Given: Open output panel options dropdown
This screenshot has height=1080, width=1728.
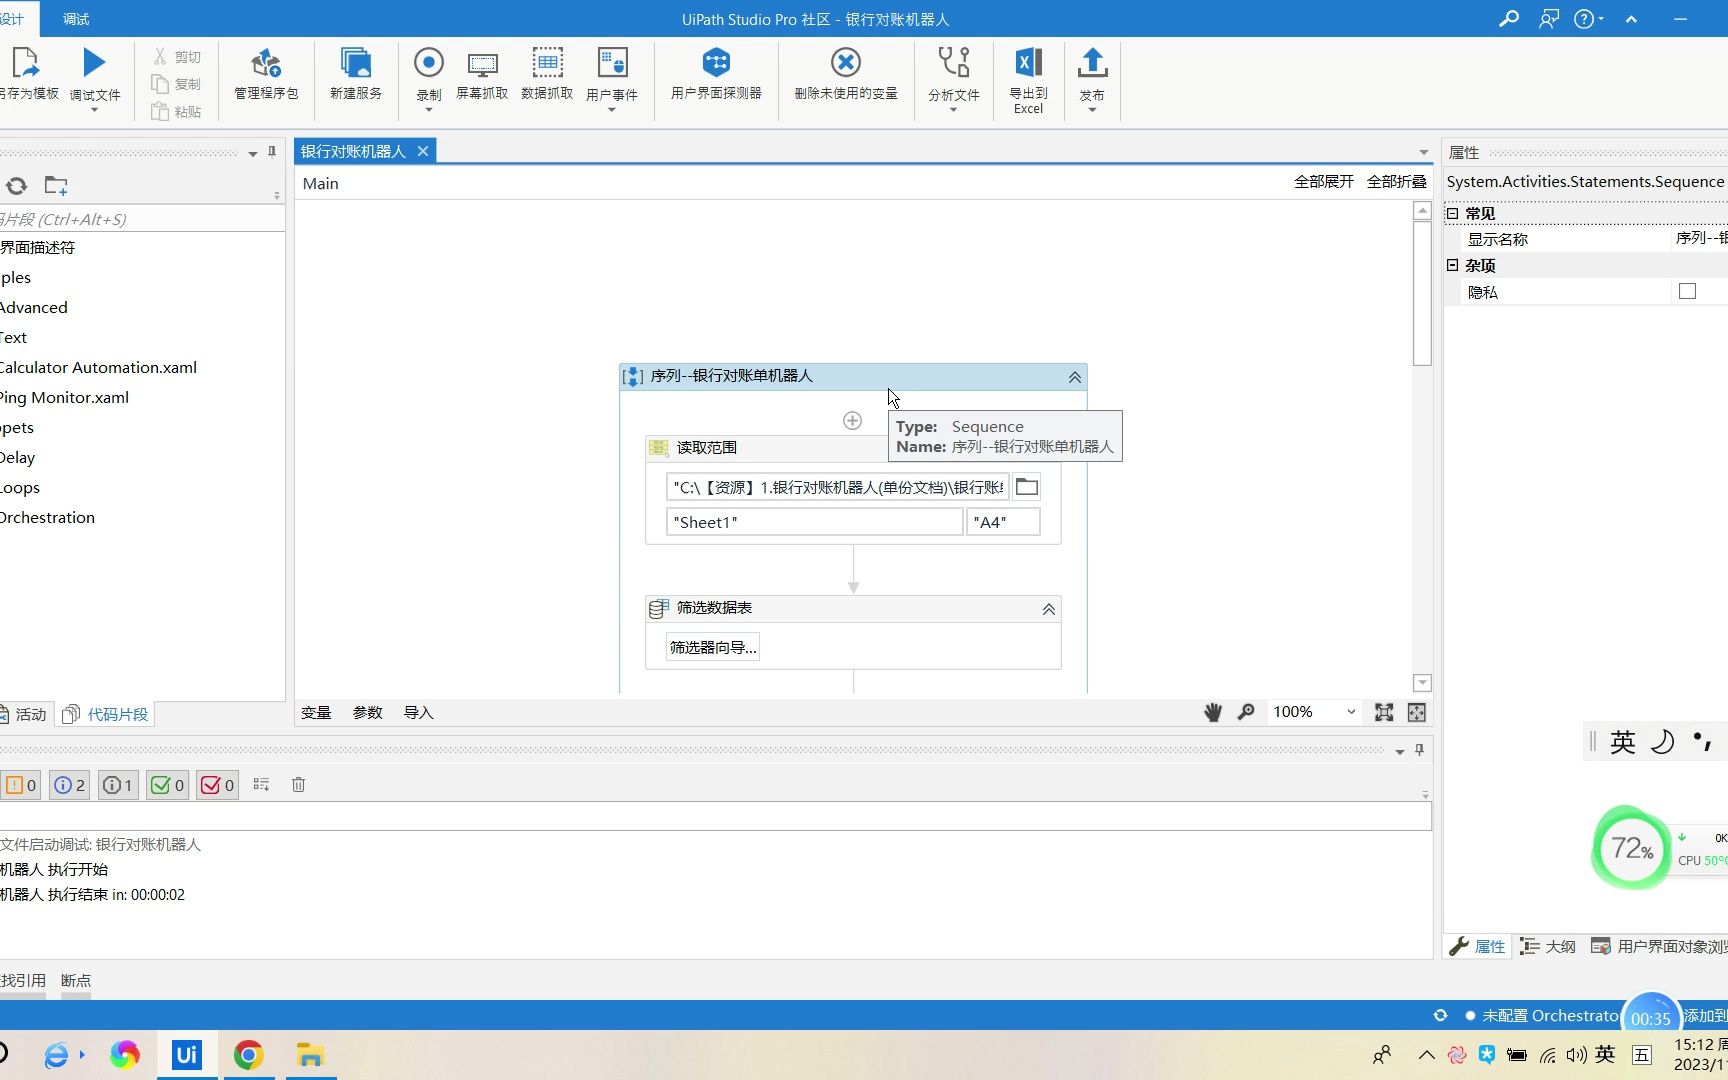Looking at the screenshot, I should pos(1400,752).
